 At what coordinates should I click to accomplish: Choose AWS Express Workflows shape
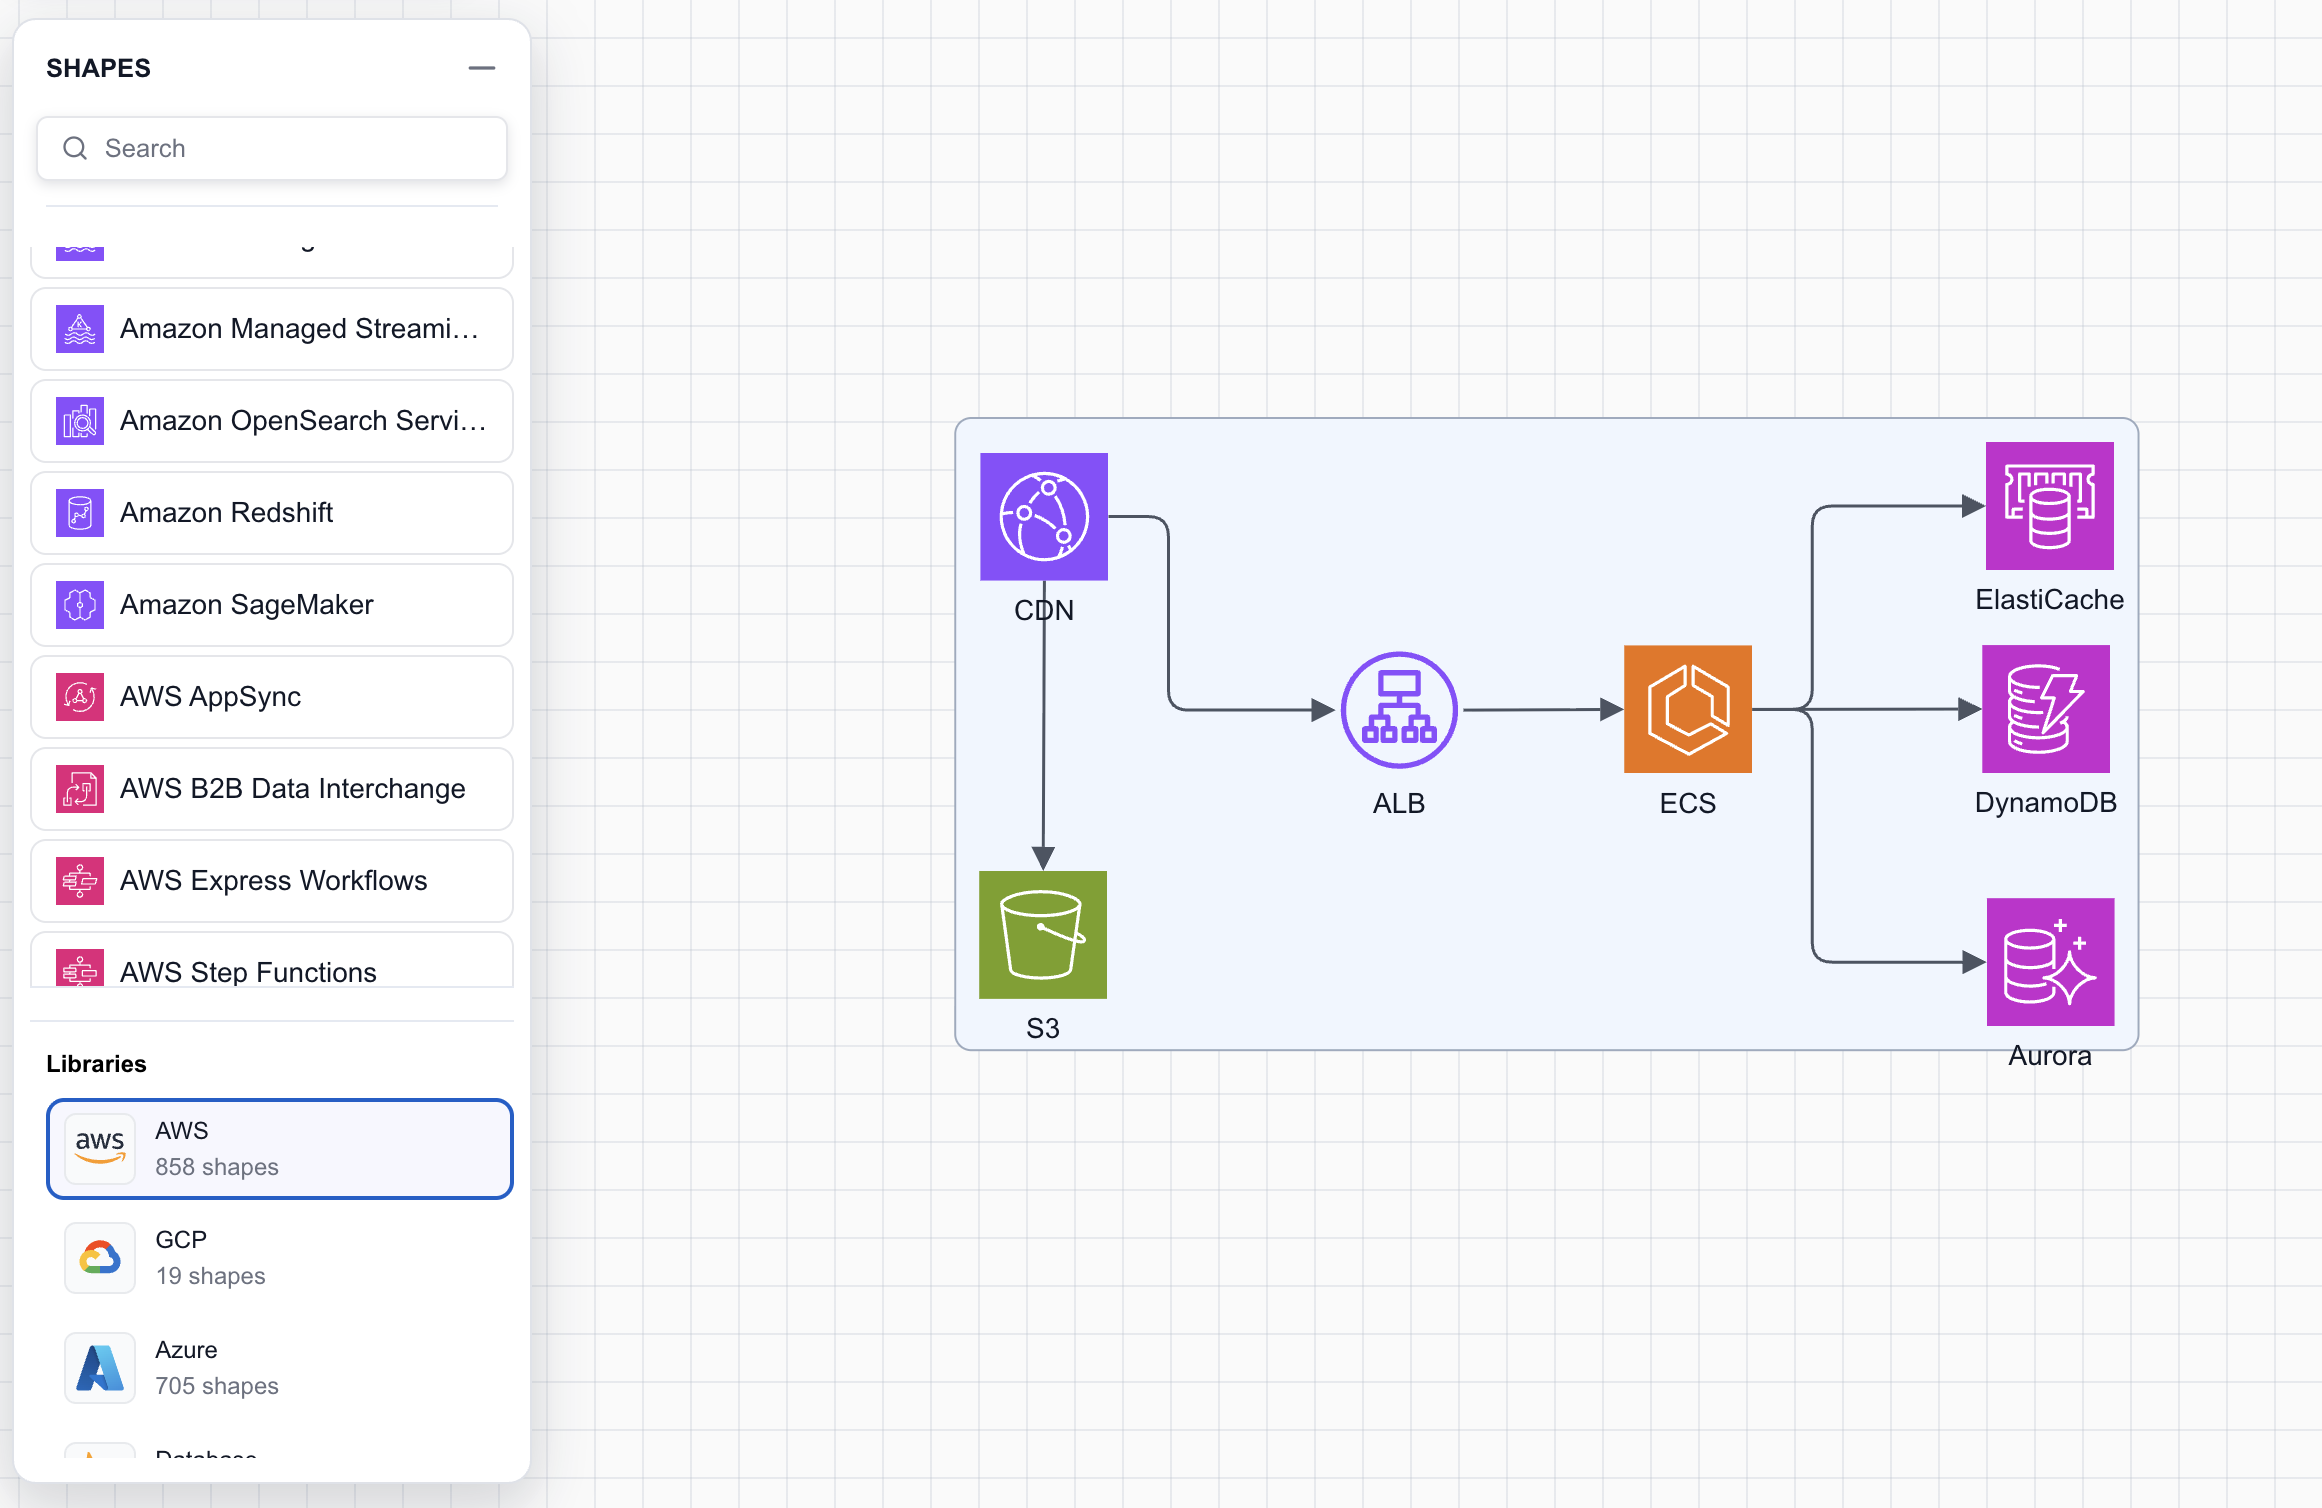point(272,881)
